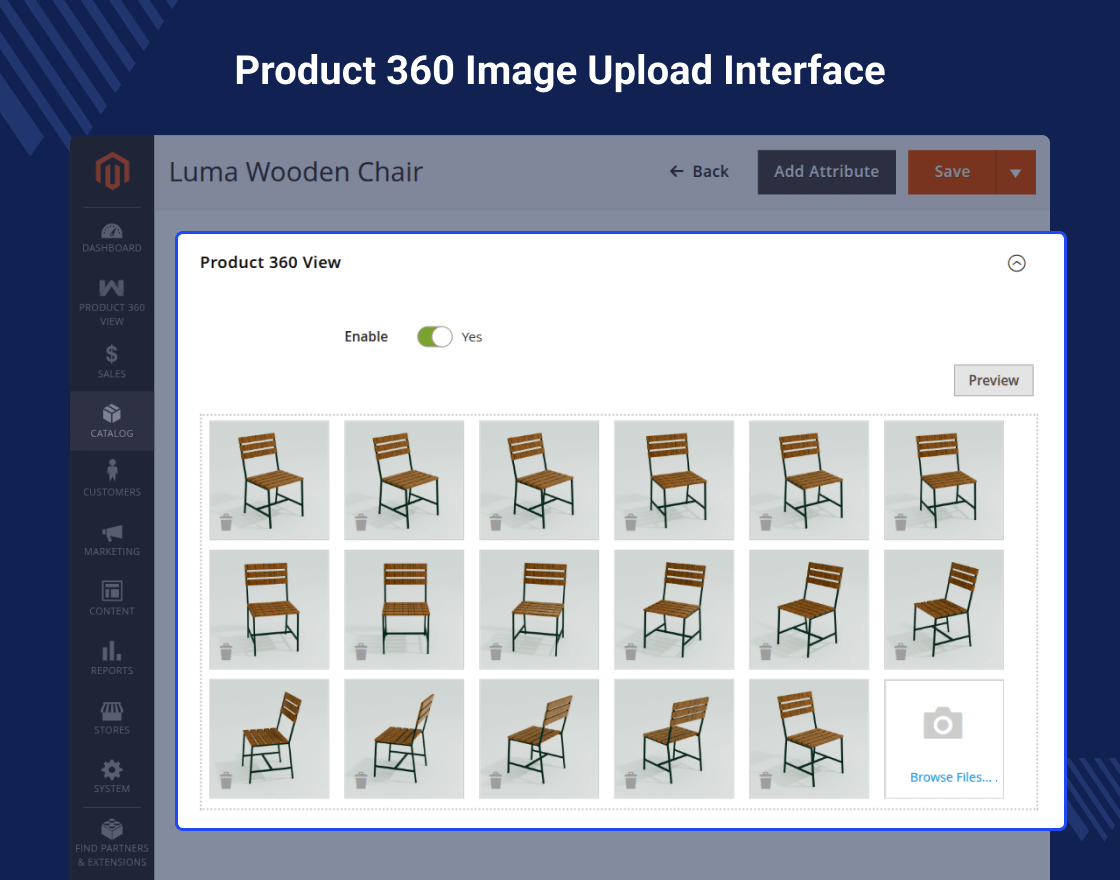Delete the first chair image with trash icon
The height and width of the screenshot is (880, 1120).
(x=226, y=522)
